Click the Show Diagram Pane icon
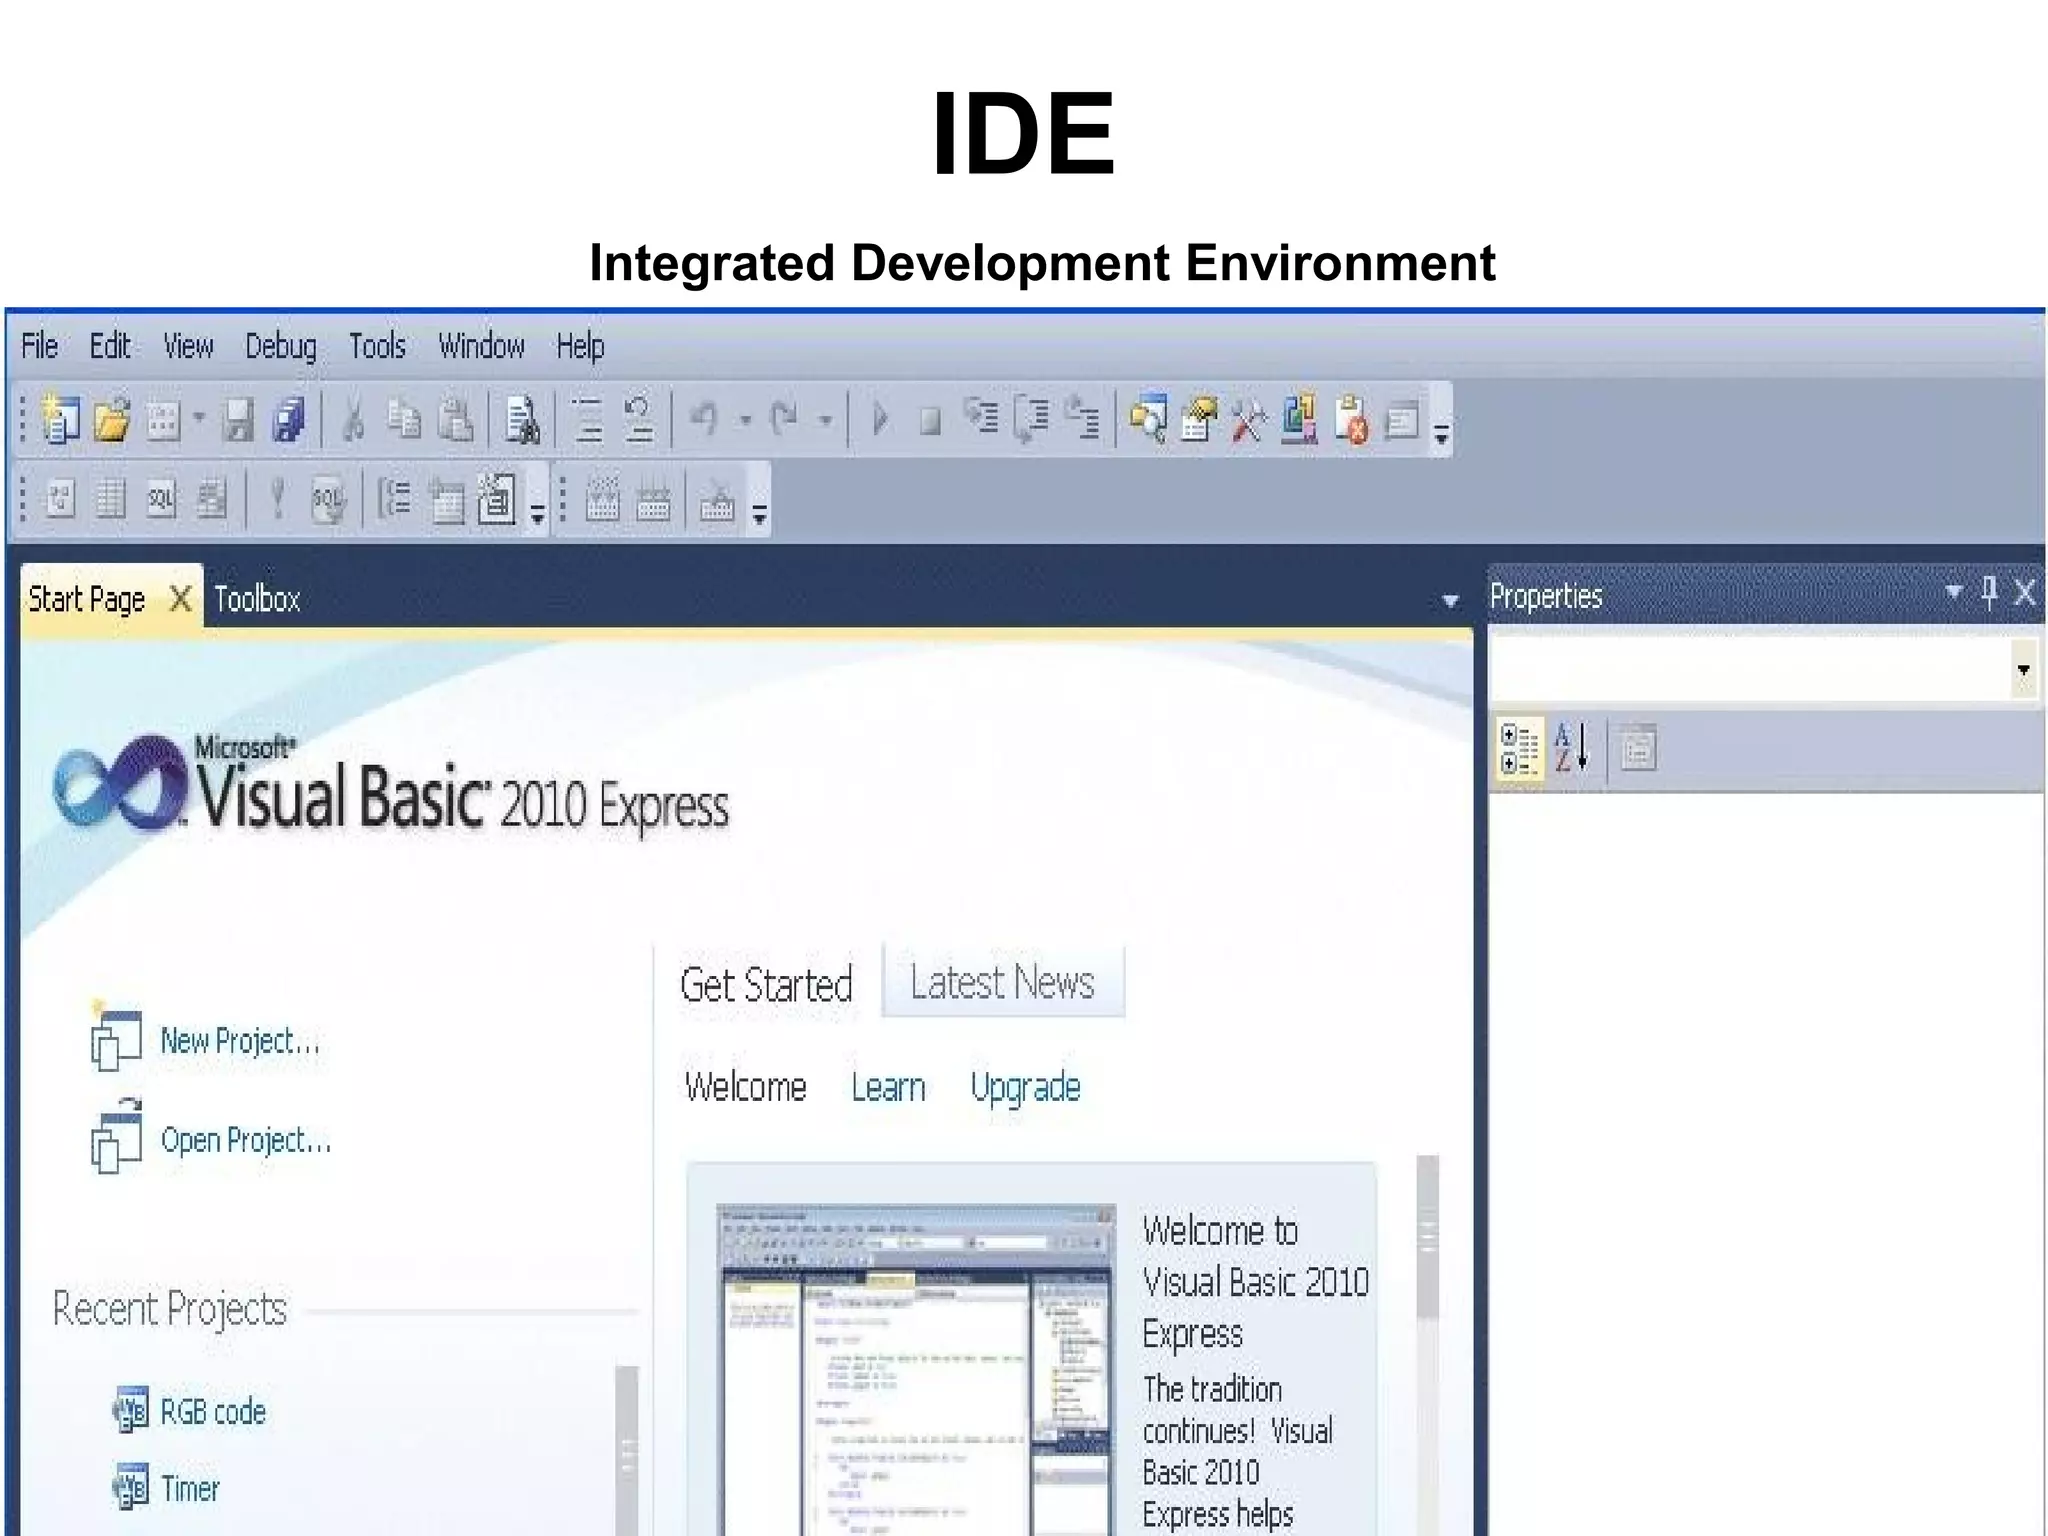Image resolution: width=2048 pixels, height=1536 pixels. pyautogui.click(x=60, y=498)
